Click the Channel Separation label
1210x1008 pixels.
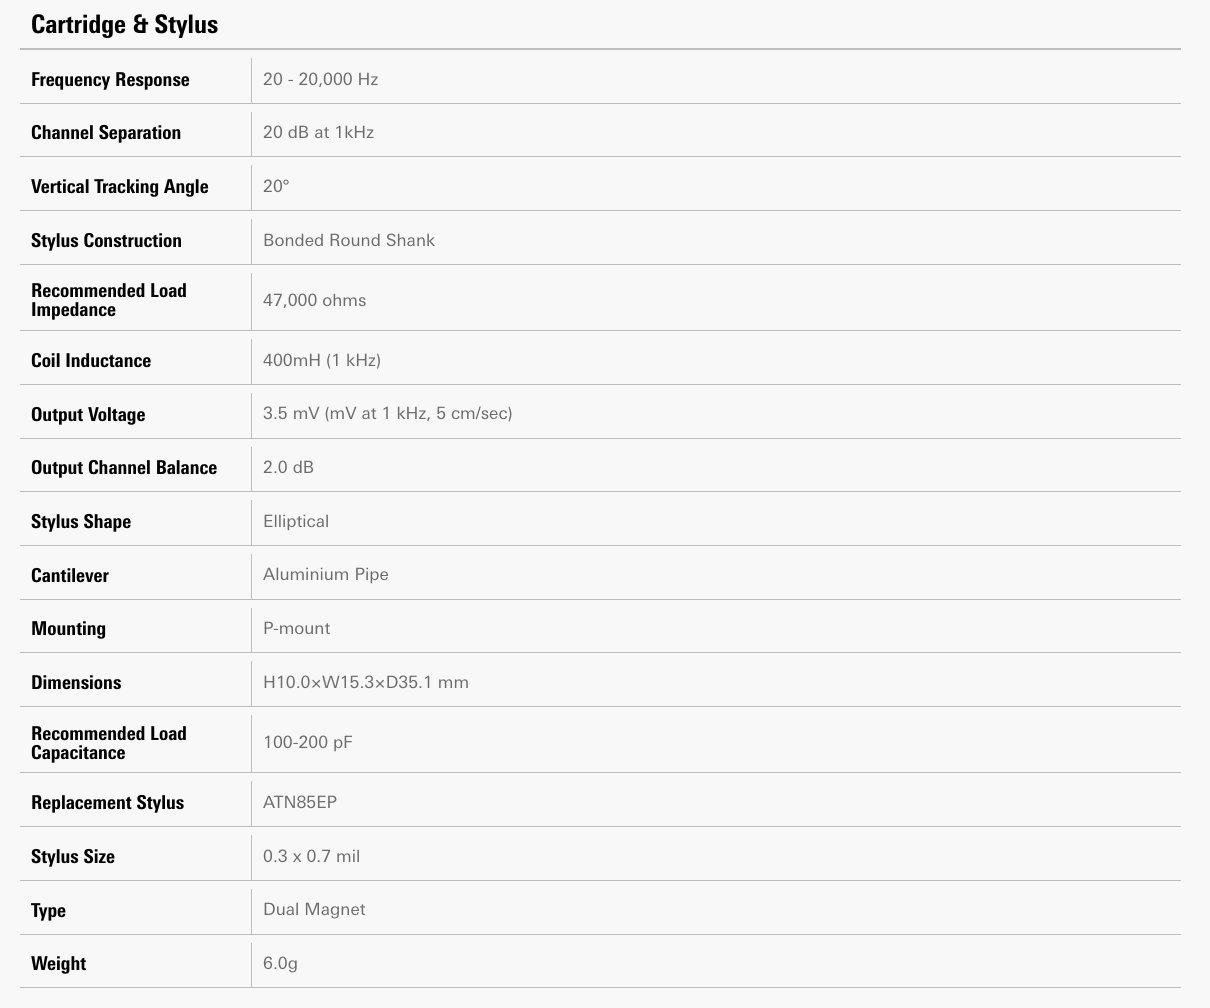tap(106, 133)
